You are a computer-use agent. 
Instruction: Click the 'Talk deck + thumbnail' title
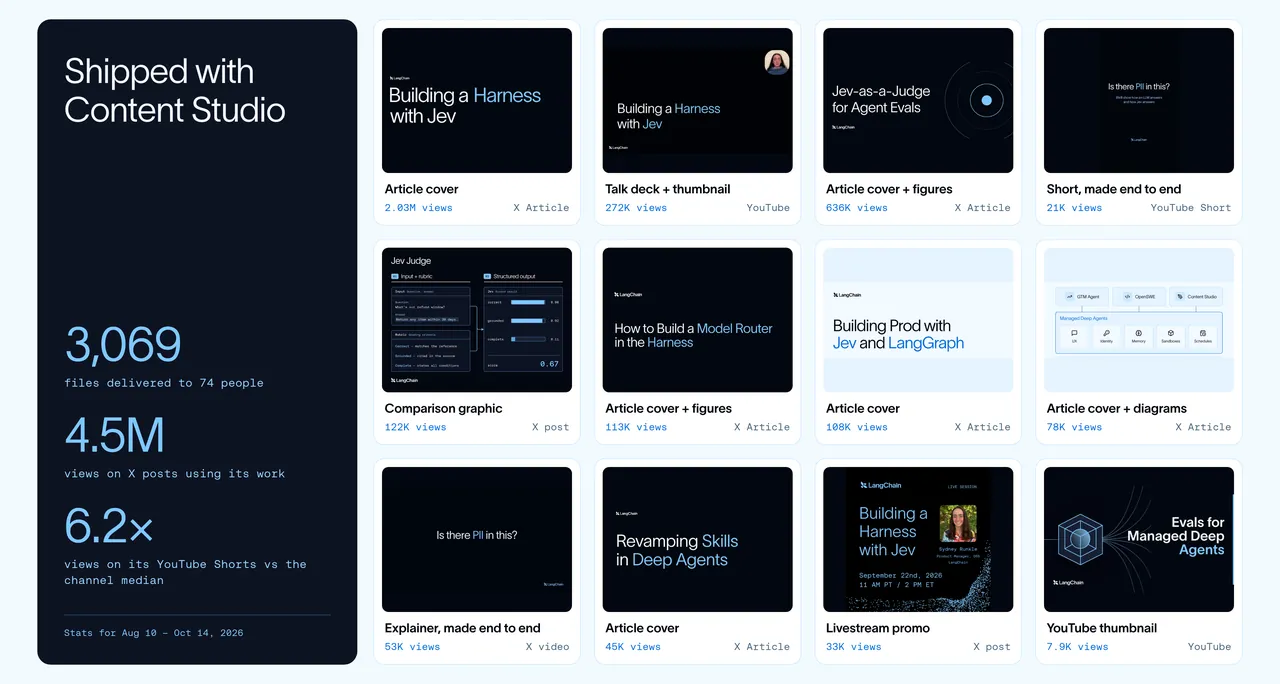tap(668, 189)
